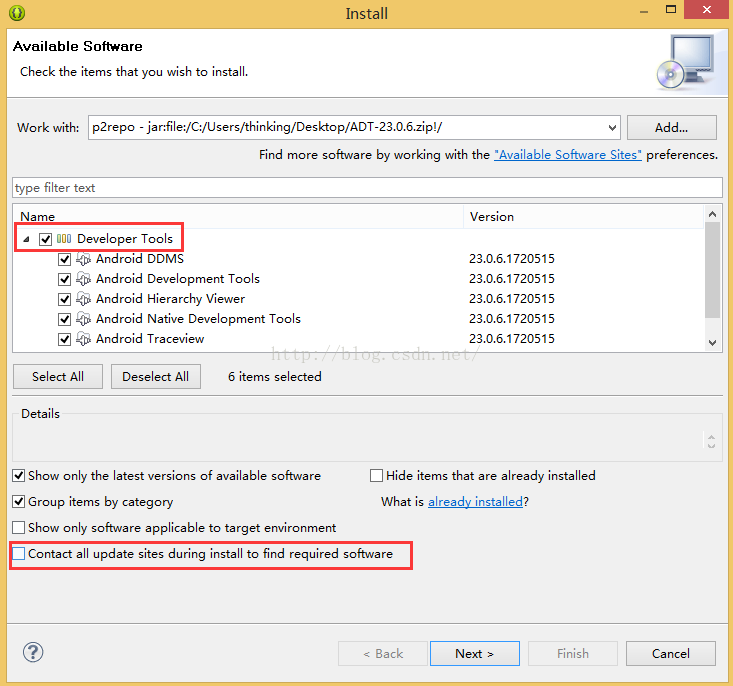Viewport: 733px width, 686px height.
Task: Click the Android DDMS plugin icon
Action: tap(83, 259)
